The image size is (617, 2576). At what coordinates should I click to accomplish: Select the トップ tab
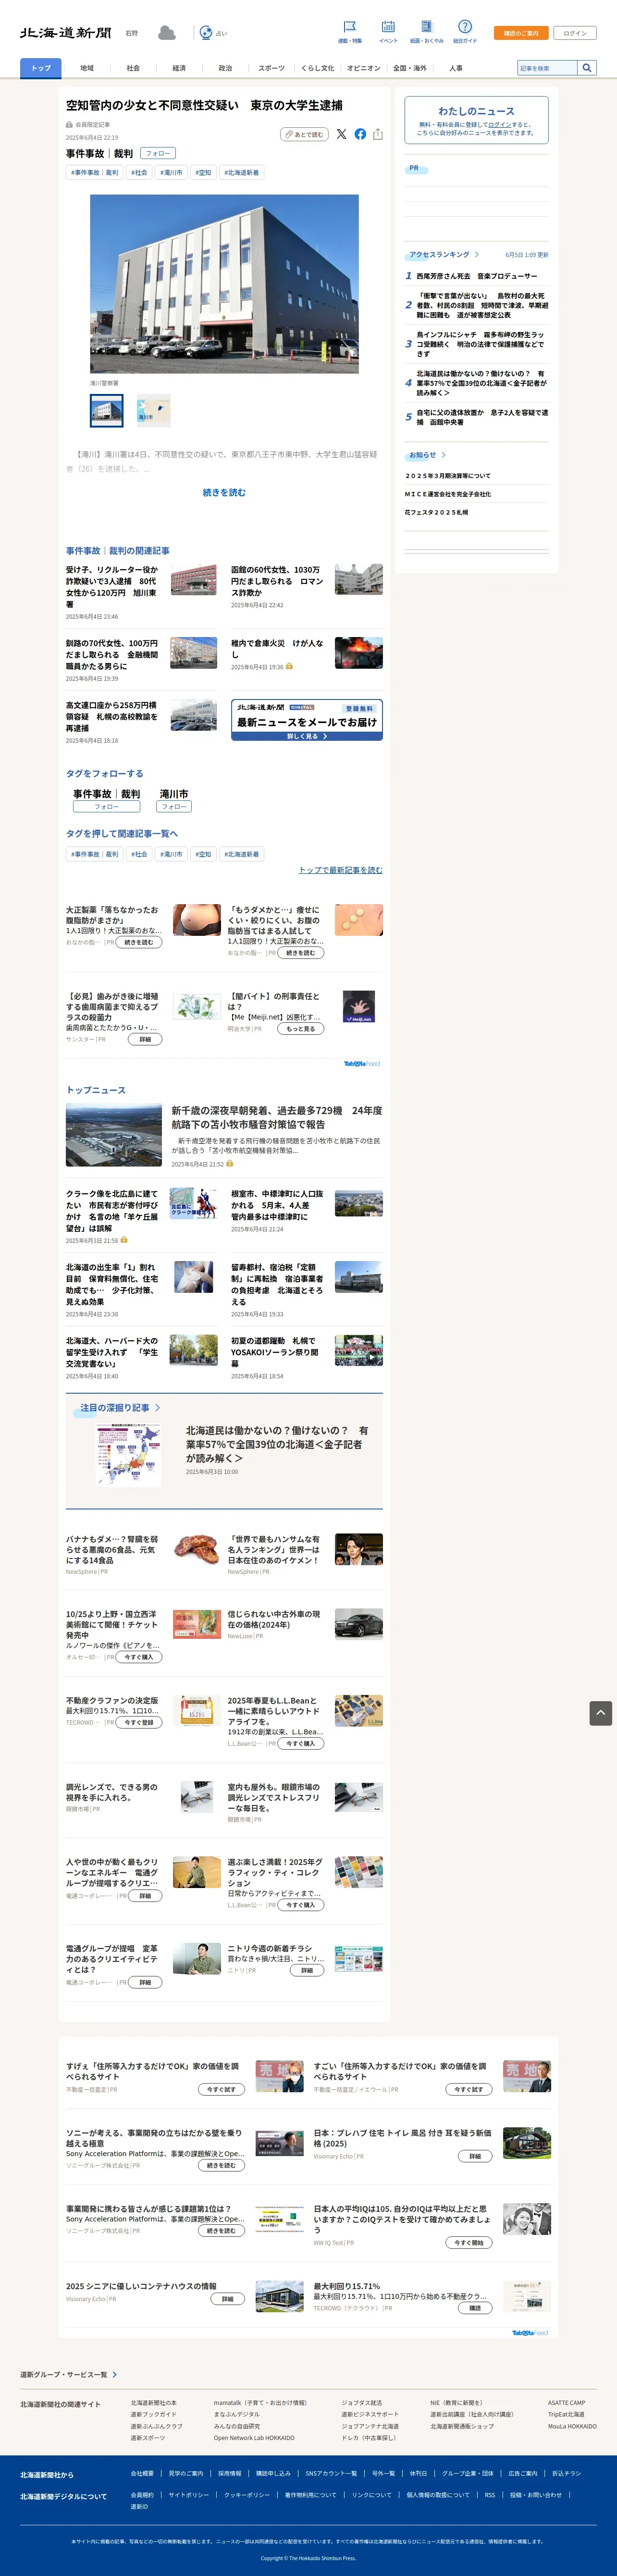[x=41, y=68]
